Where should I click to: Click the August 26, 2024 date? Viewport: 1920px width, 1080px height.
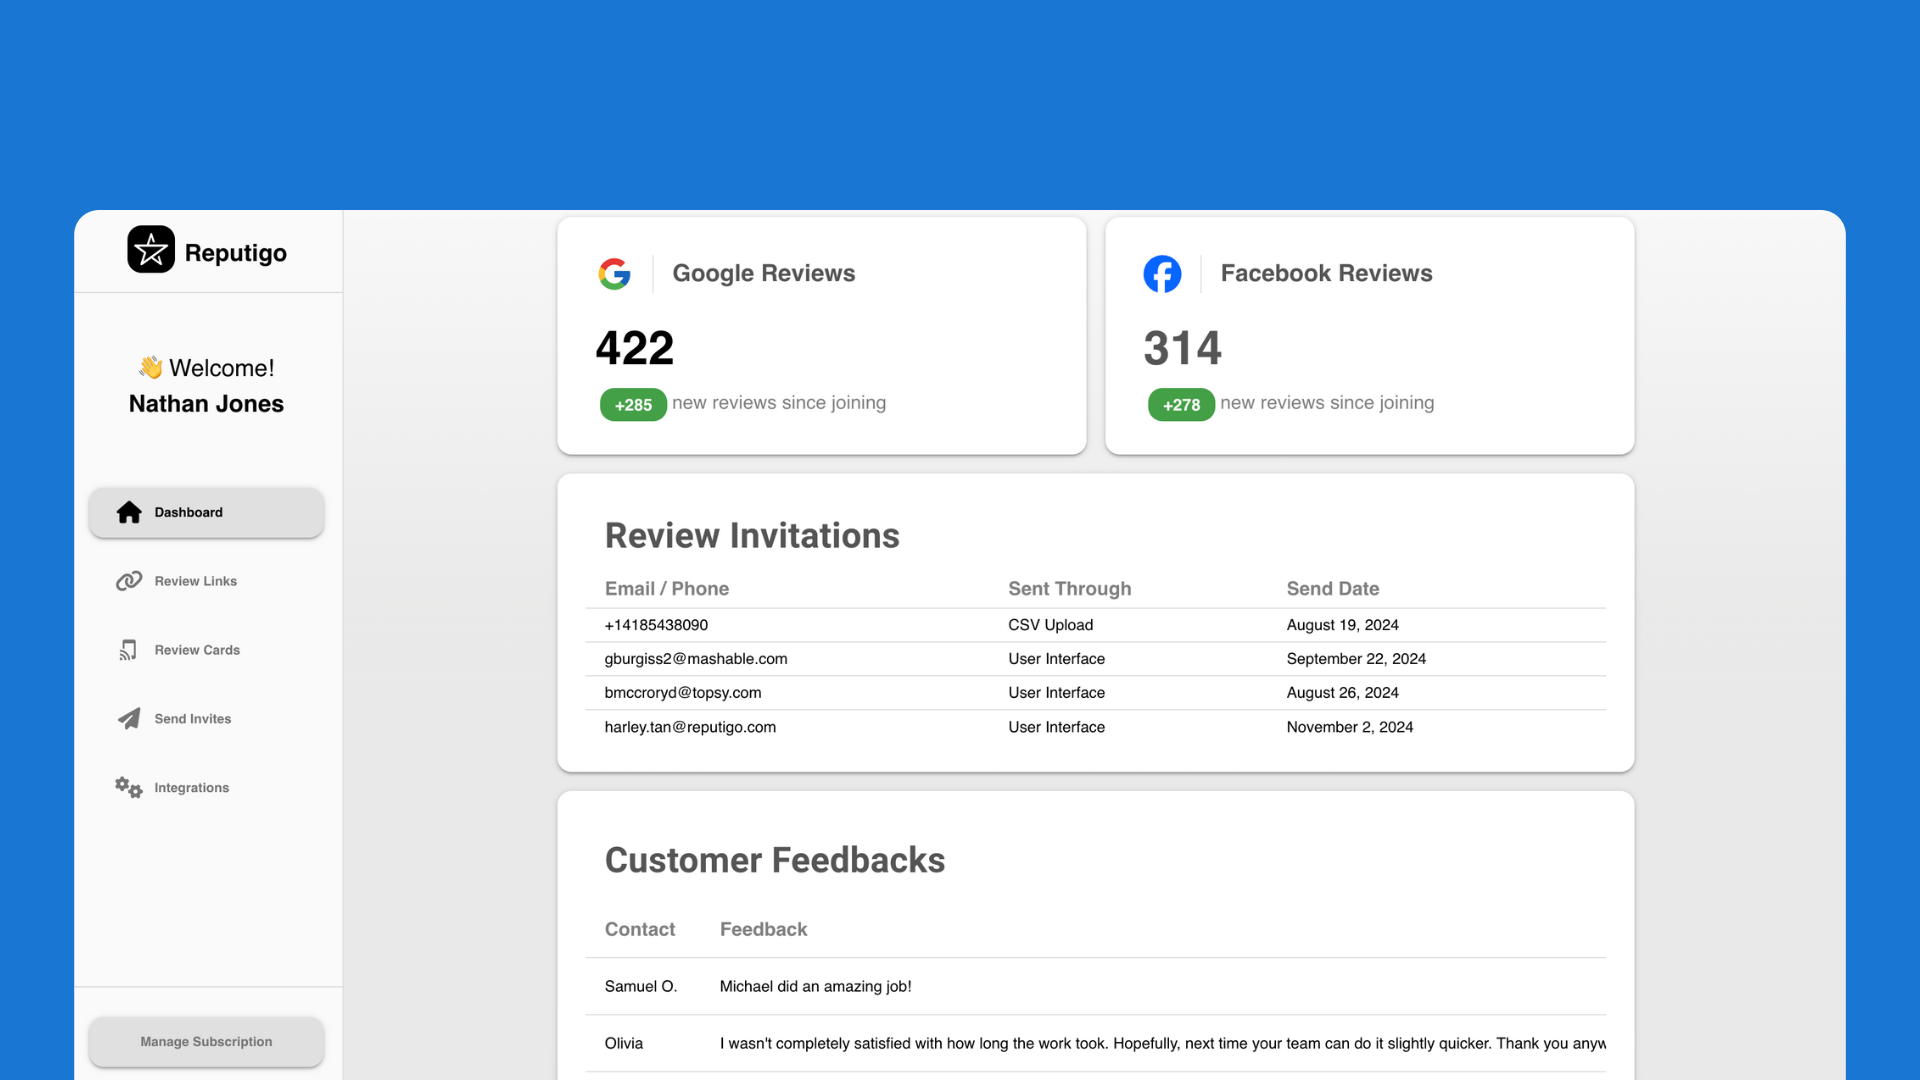click(x=1343, y=693)
